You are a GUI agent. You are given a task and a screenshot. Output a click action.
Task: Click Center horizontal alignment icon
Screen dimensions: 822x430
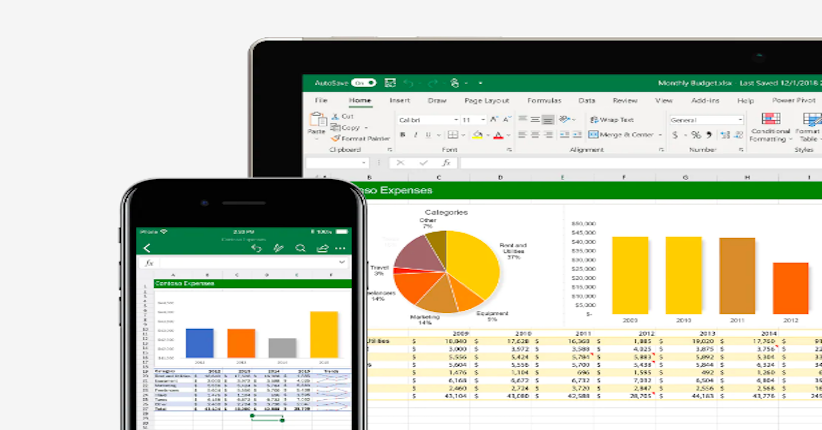(535, 135)
